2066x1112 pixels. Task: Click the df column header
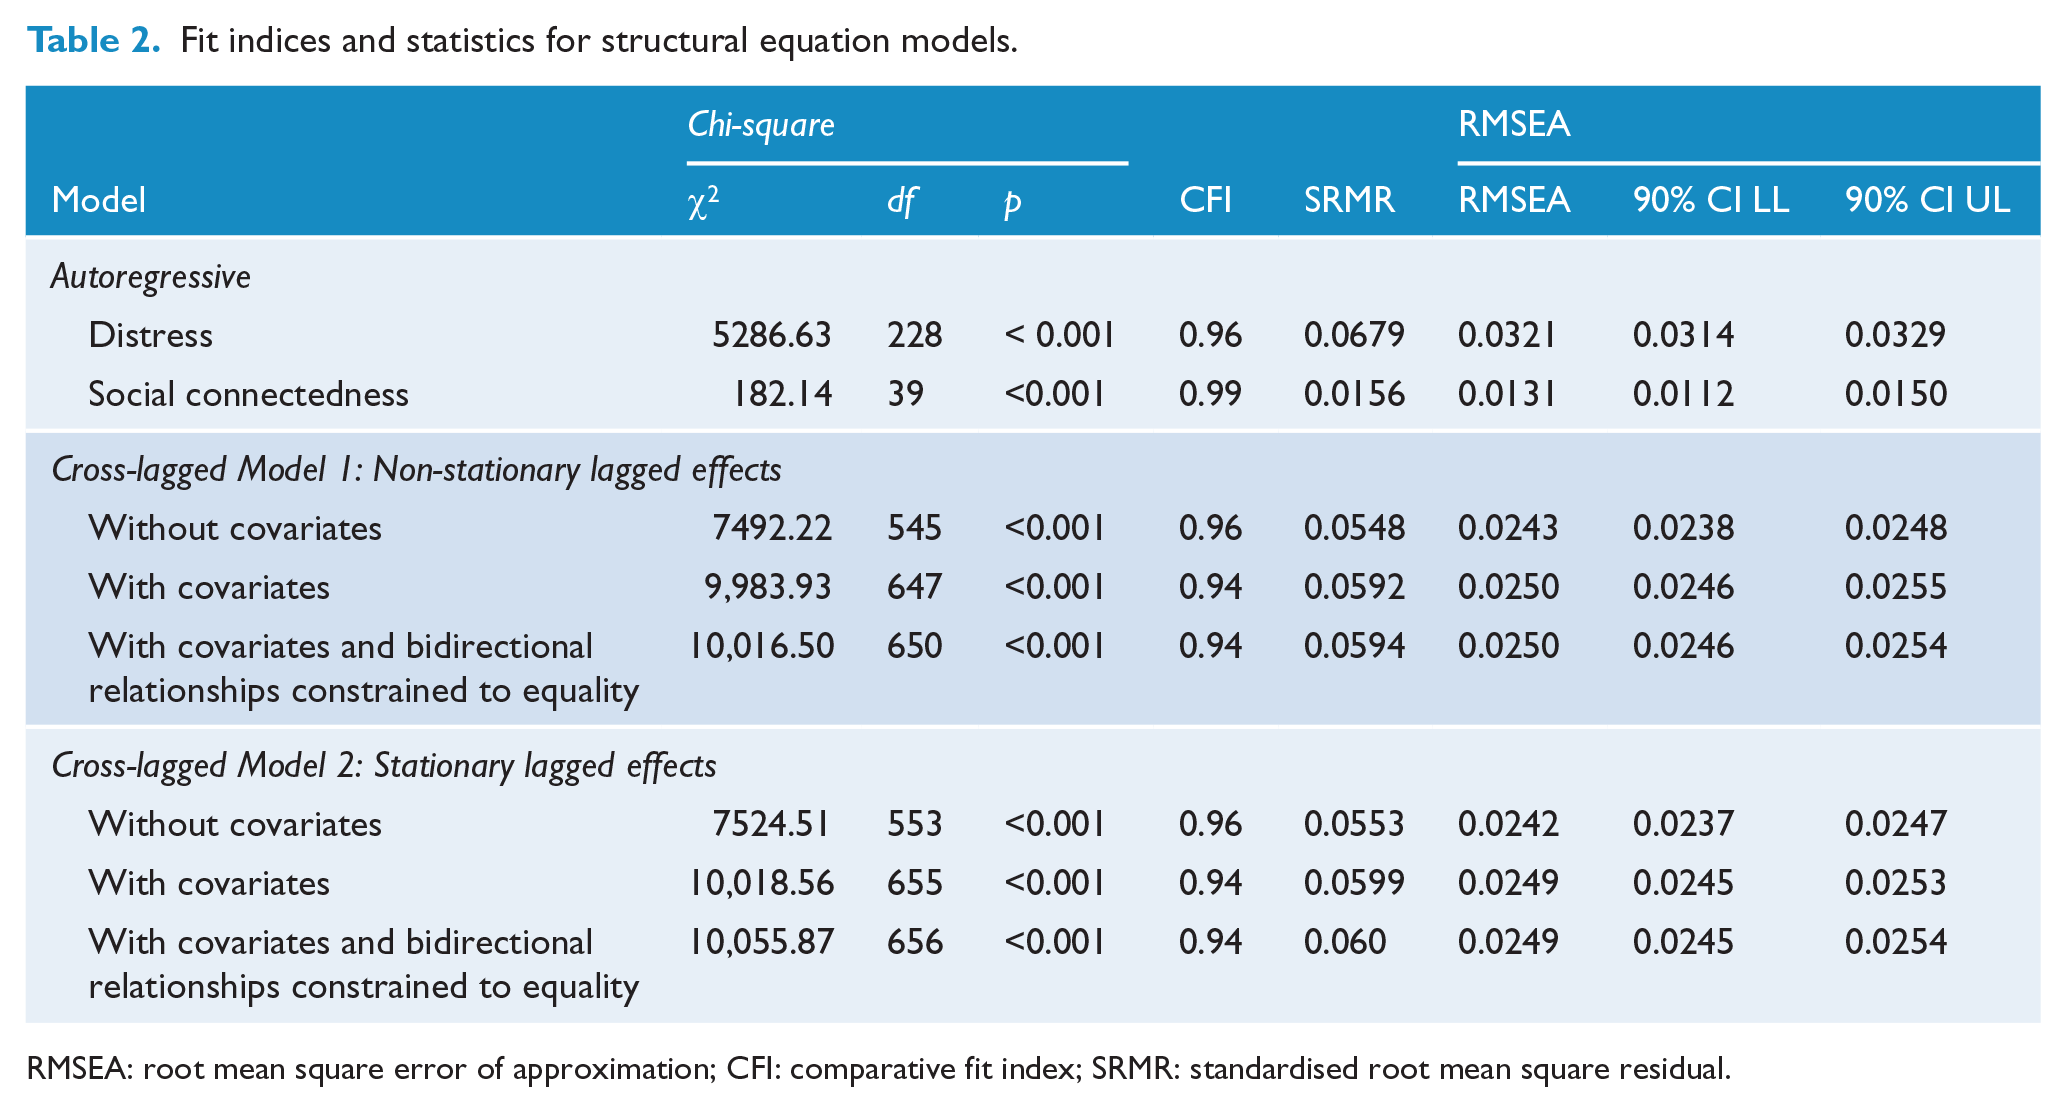901,201
